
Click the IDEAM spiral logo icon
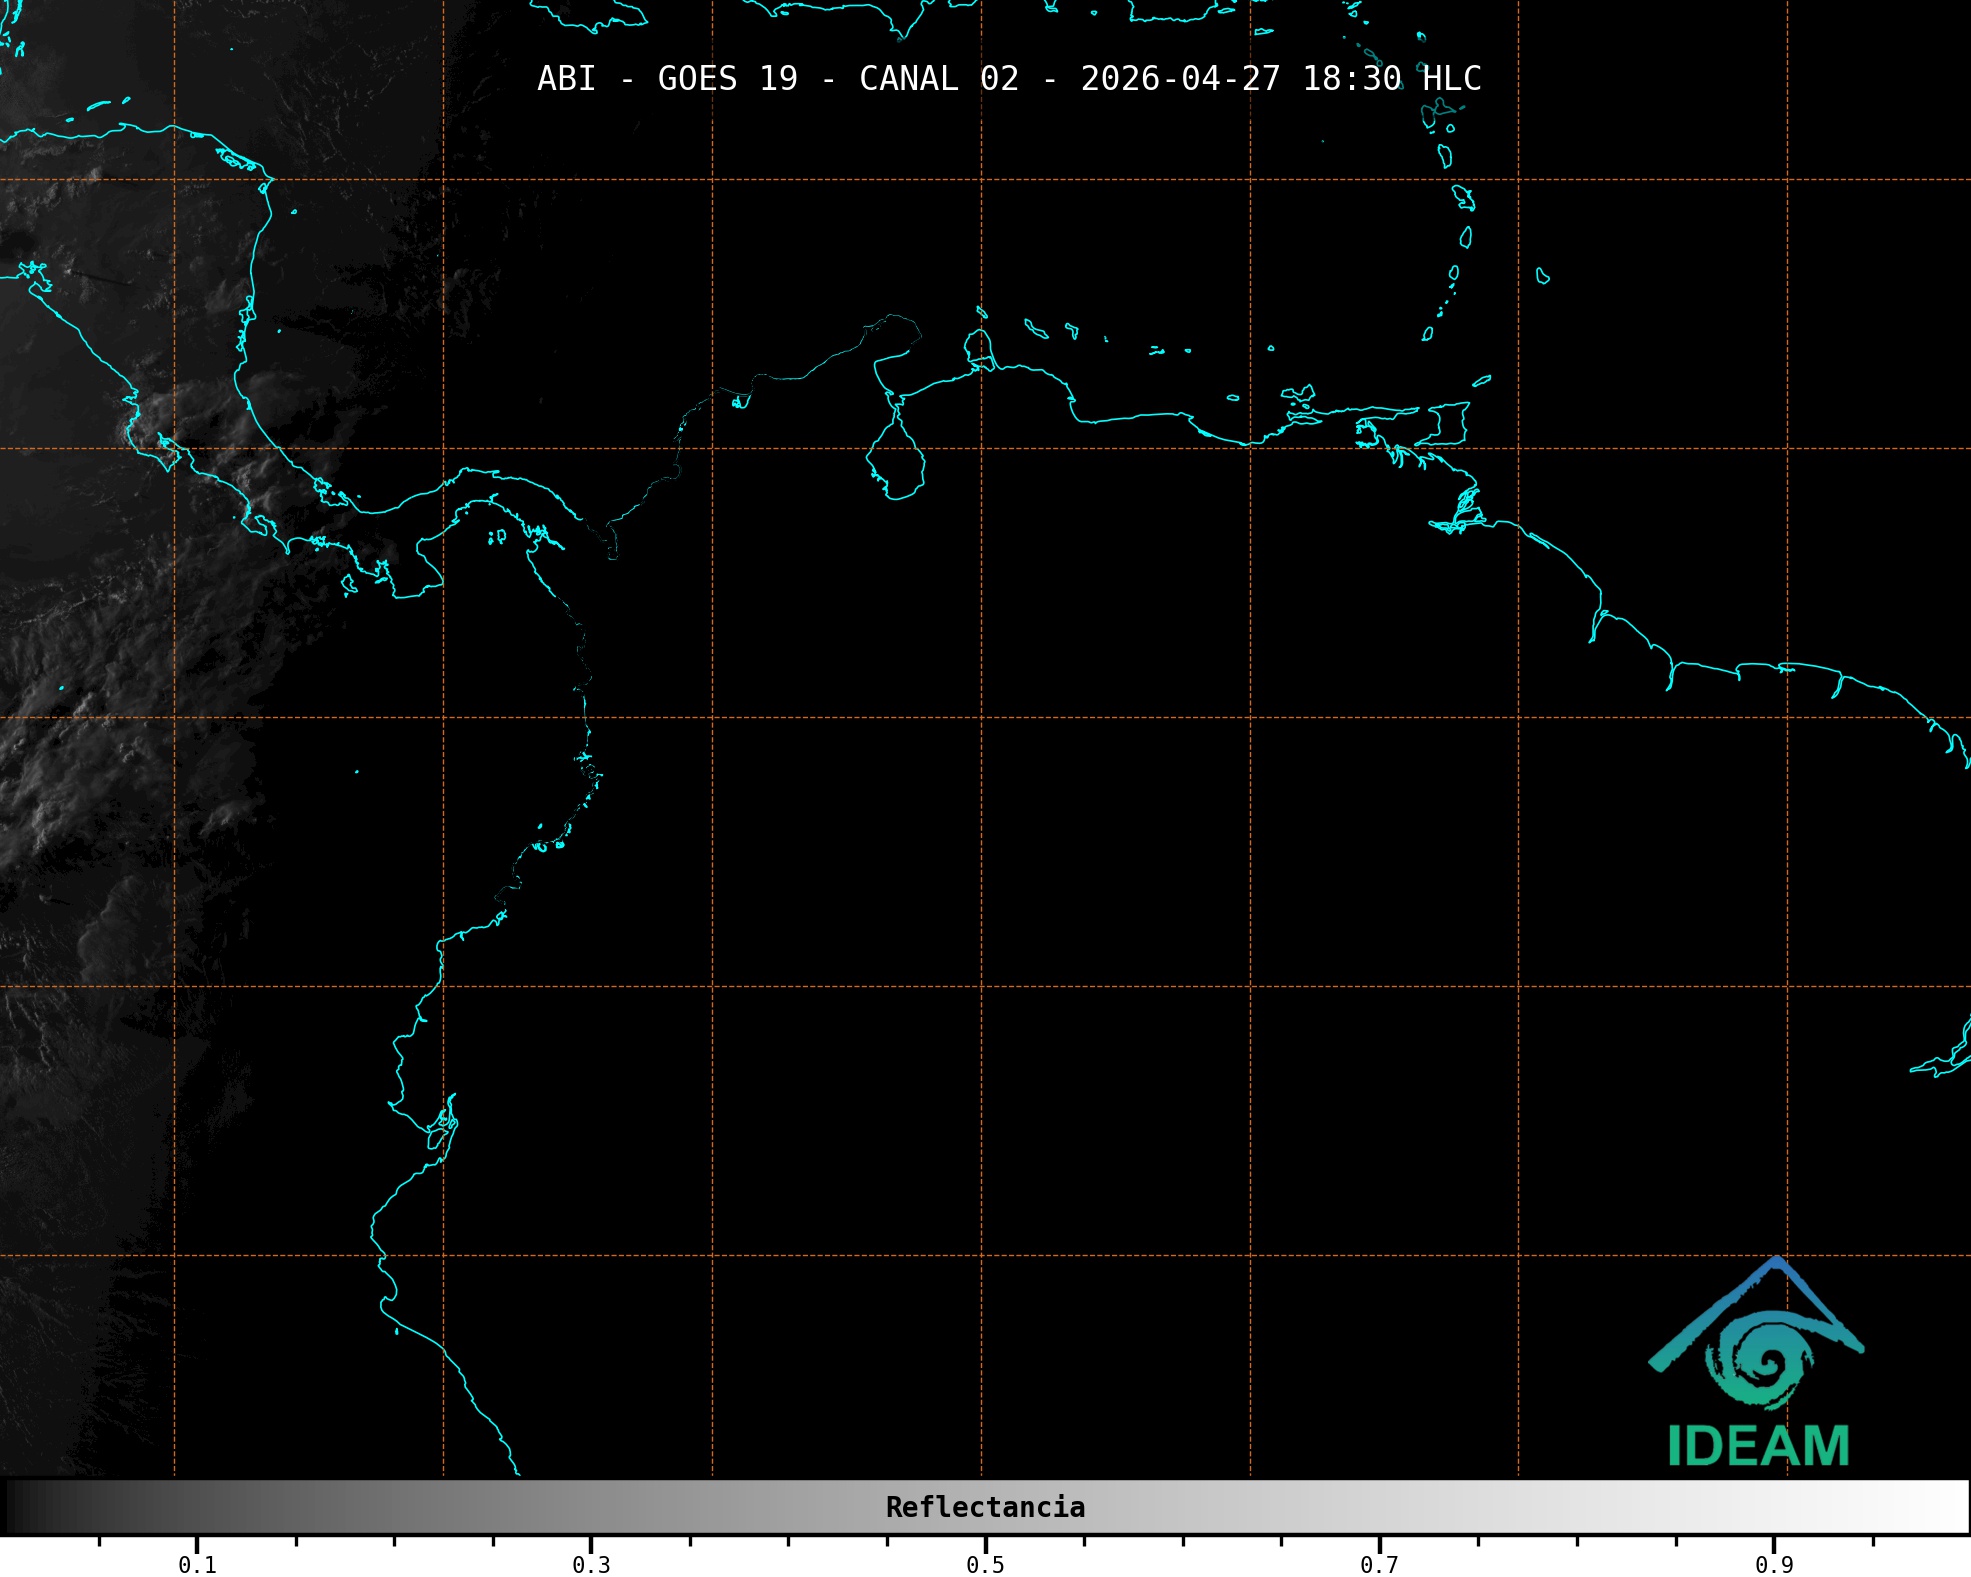pos(1759,1358)
